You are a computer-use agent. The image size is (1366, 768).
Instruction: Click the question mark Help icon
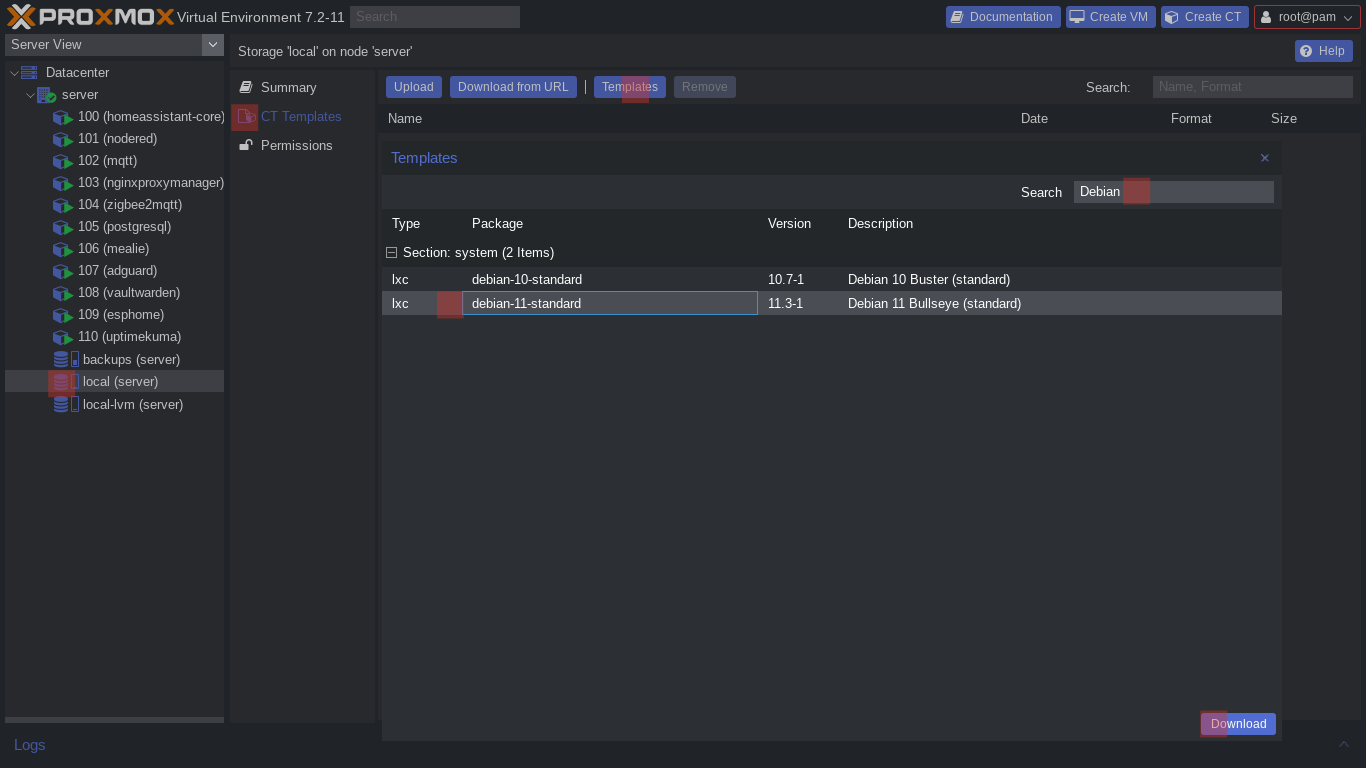[1306, 51]
